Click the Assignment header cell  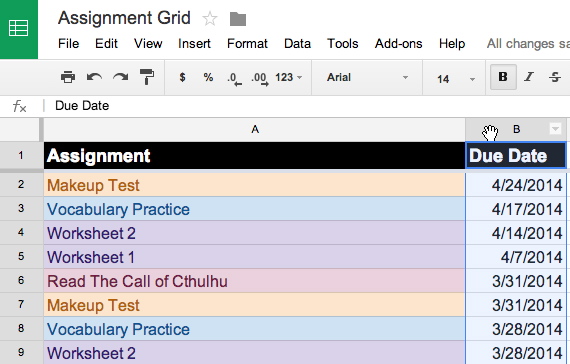[x=254, y=156]
